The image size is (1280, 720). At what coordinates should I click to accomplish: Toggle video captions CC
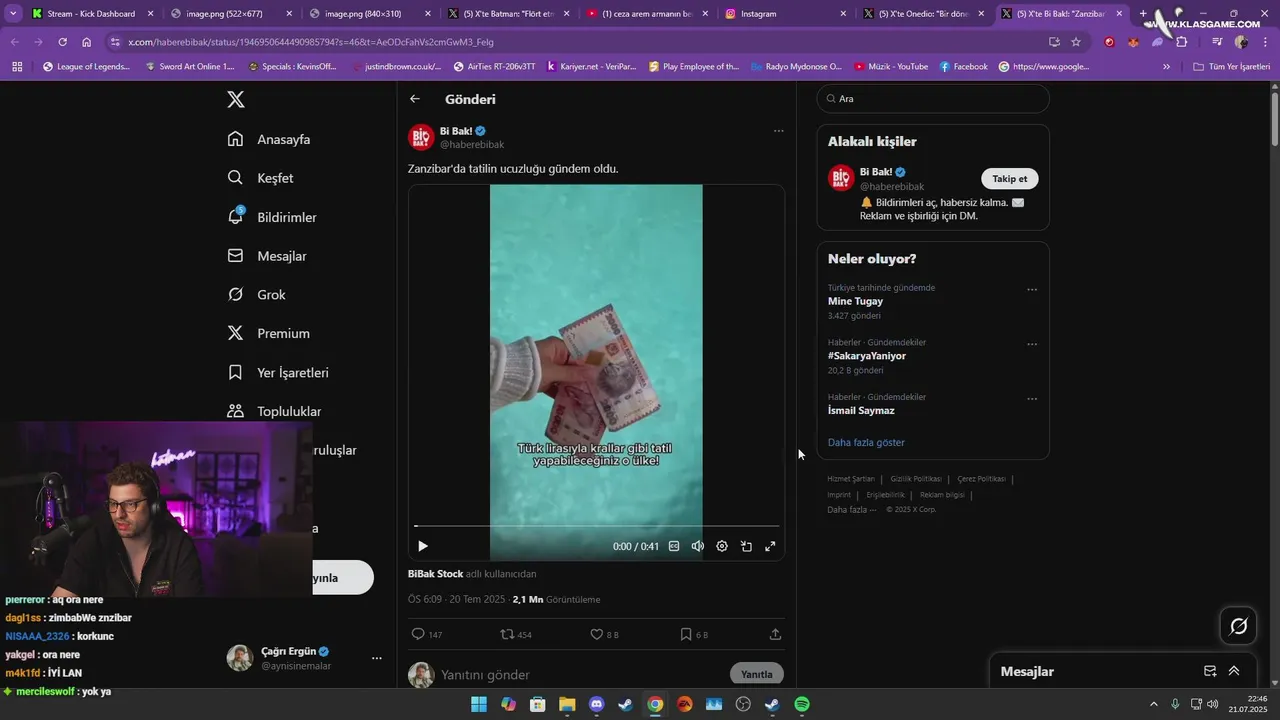pos(674,546)
